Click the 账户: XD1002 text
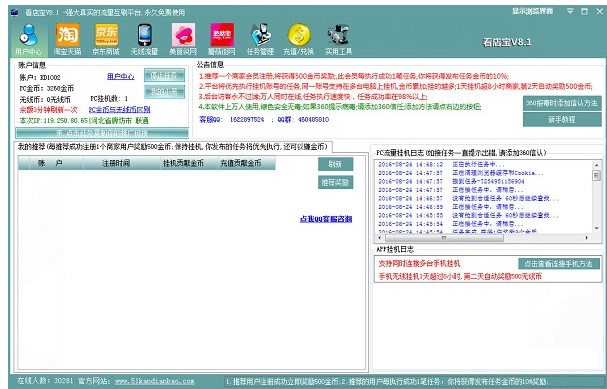This screenshot has width=607, height=389. [40, 77]
